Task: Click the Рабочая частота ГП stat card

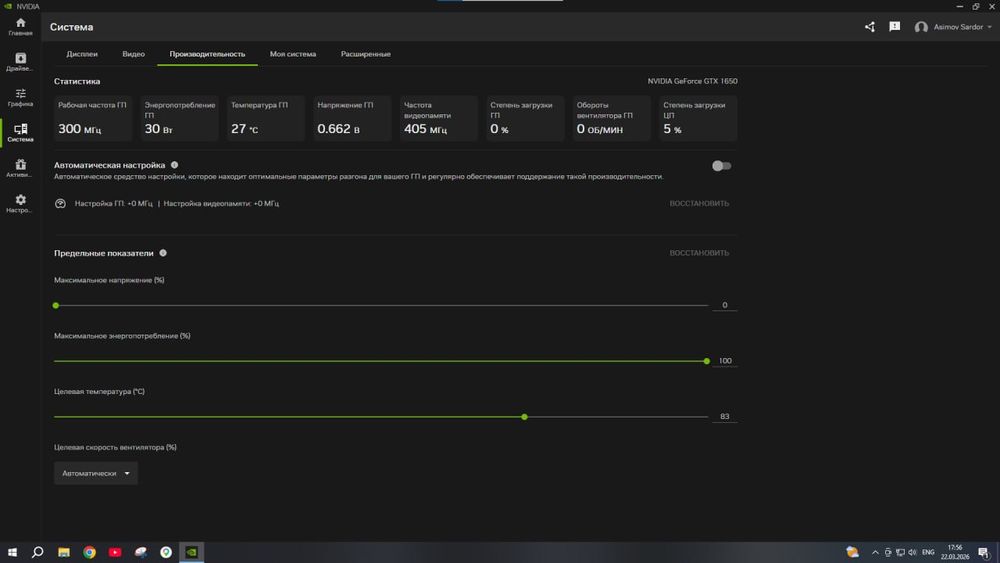Action: (x=92, y=118)
